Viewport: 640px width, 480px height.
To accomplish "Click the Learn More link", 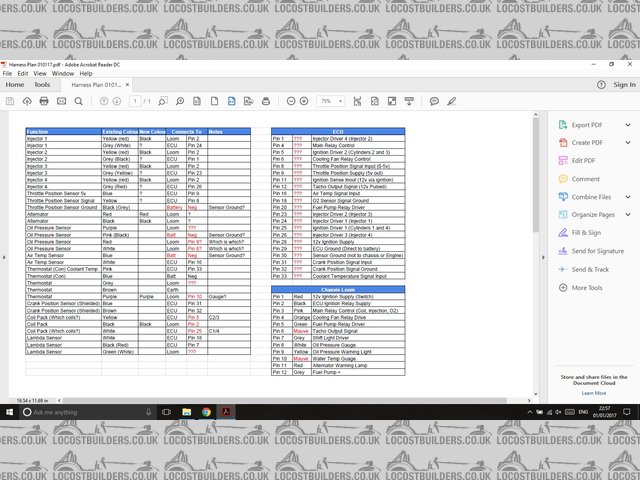I will [x=594, y=393].
